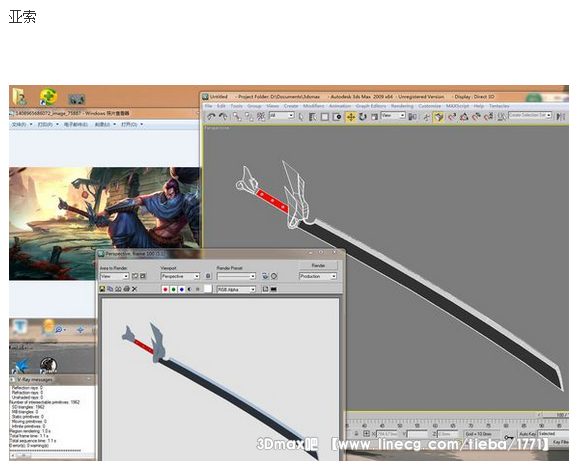This screenshot has width=578, height=461.
Task: Toggle the Spinner Snap button
Action: tap(488, 117)
